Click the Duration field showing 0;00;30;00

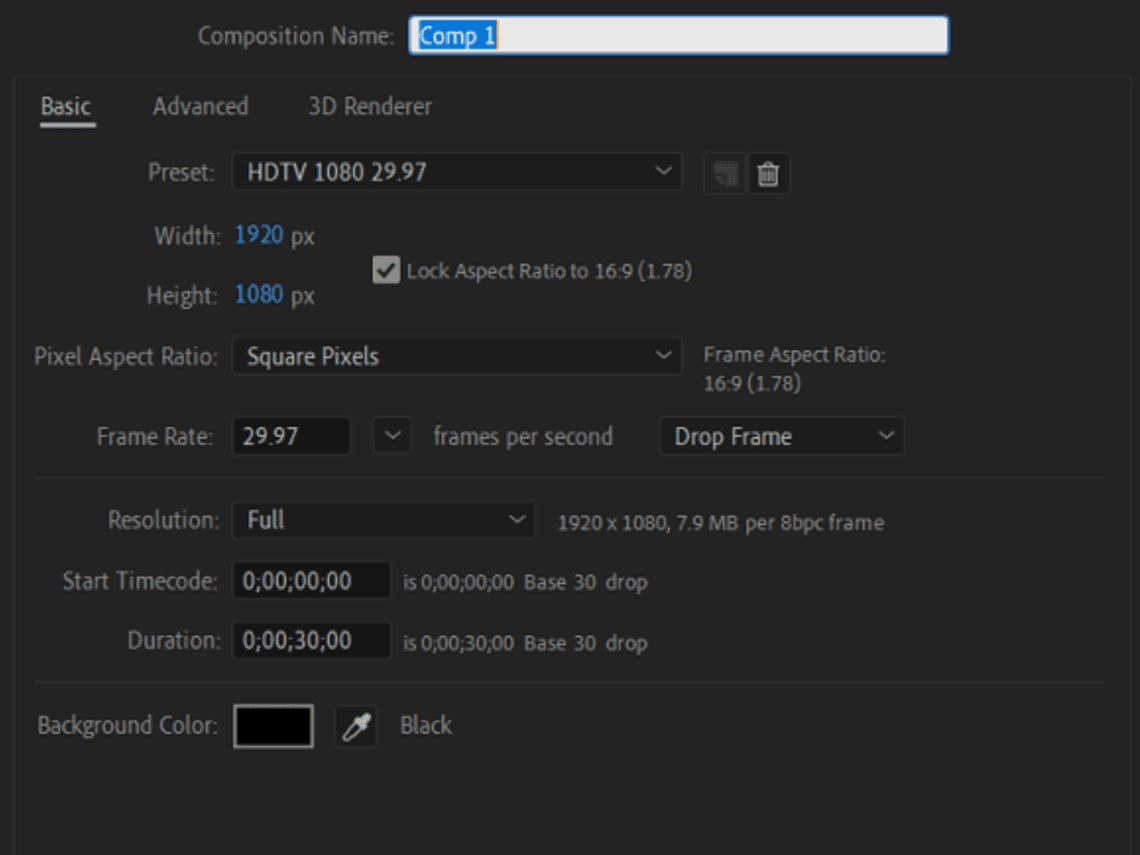pyautogui.click(x=311, y=641)
